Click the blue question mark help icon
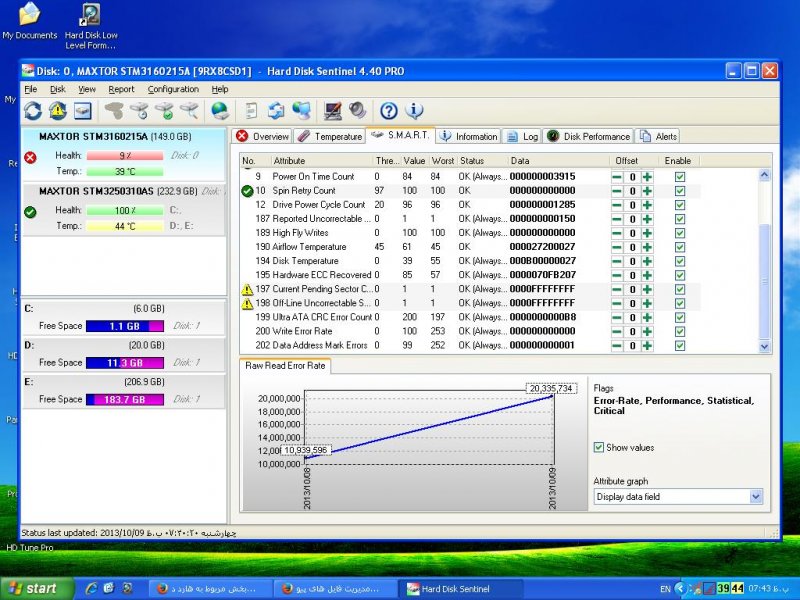Viewport: 800px width, 600px height. tap(389, 111)
